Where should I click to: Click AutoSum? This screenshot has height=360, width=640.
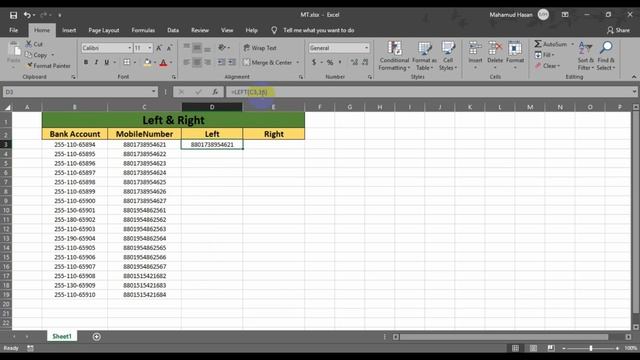click(551, 44)
